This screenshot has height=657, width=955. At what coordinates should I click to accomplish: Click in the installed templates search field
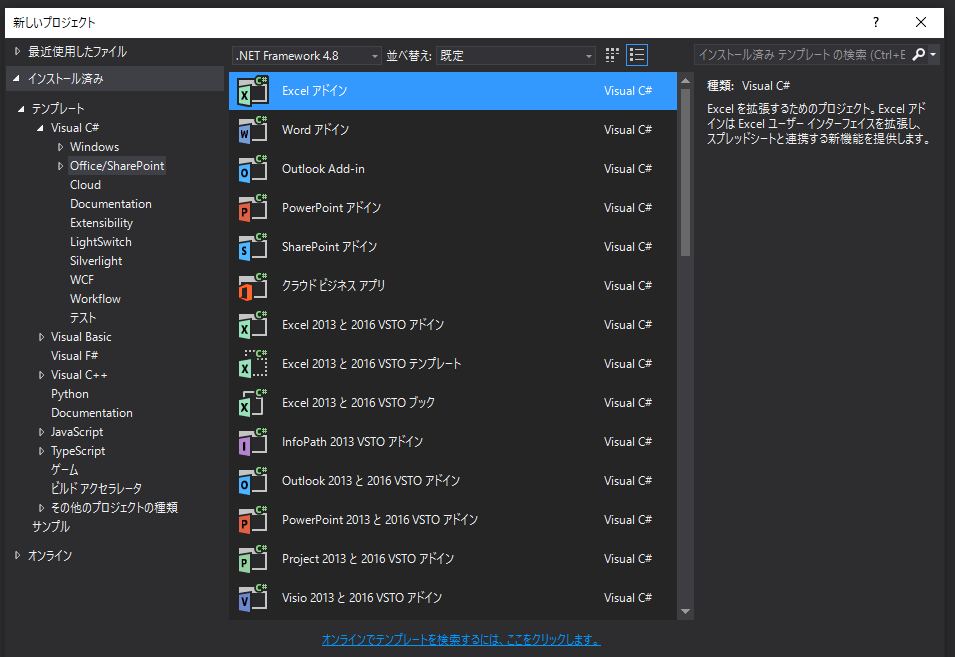[802, 55]
